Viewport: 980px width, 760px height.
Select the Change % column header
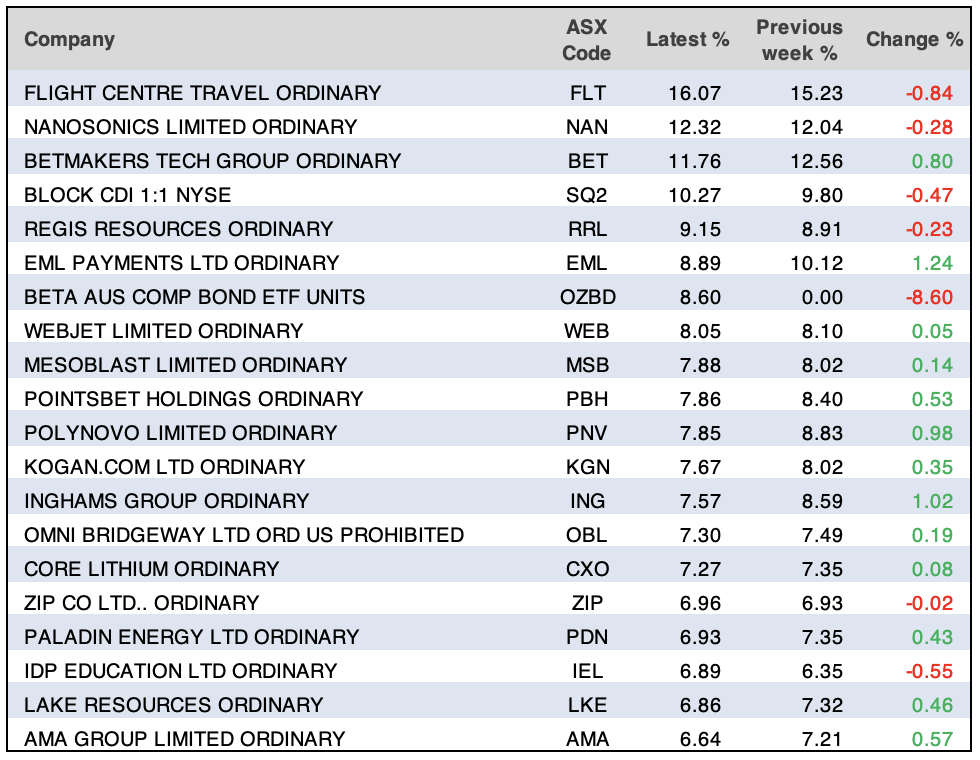click(914, 40)
